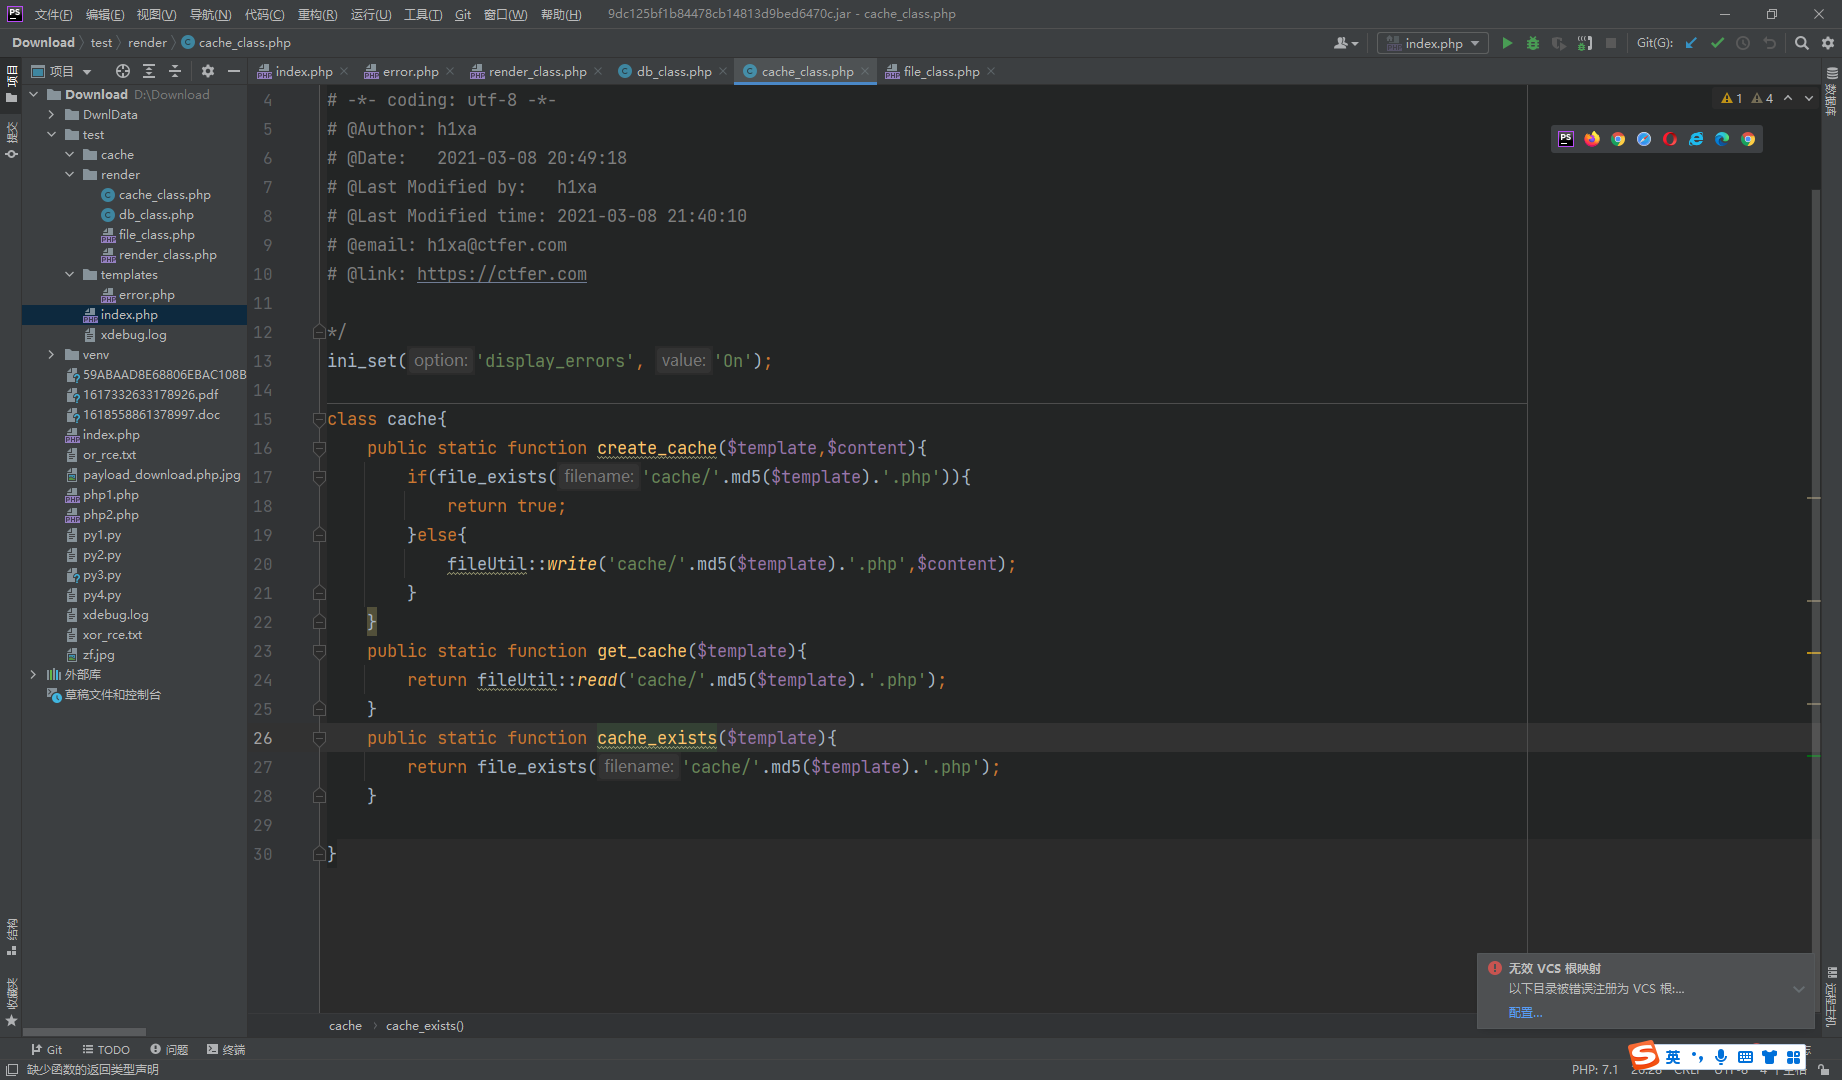Image resolution: width=1842 pixels, height=1080 pixels.
Task: Go to previous highlighted error arrow
Action: click(1788, 98)
